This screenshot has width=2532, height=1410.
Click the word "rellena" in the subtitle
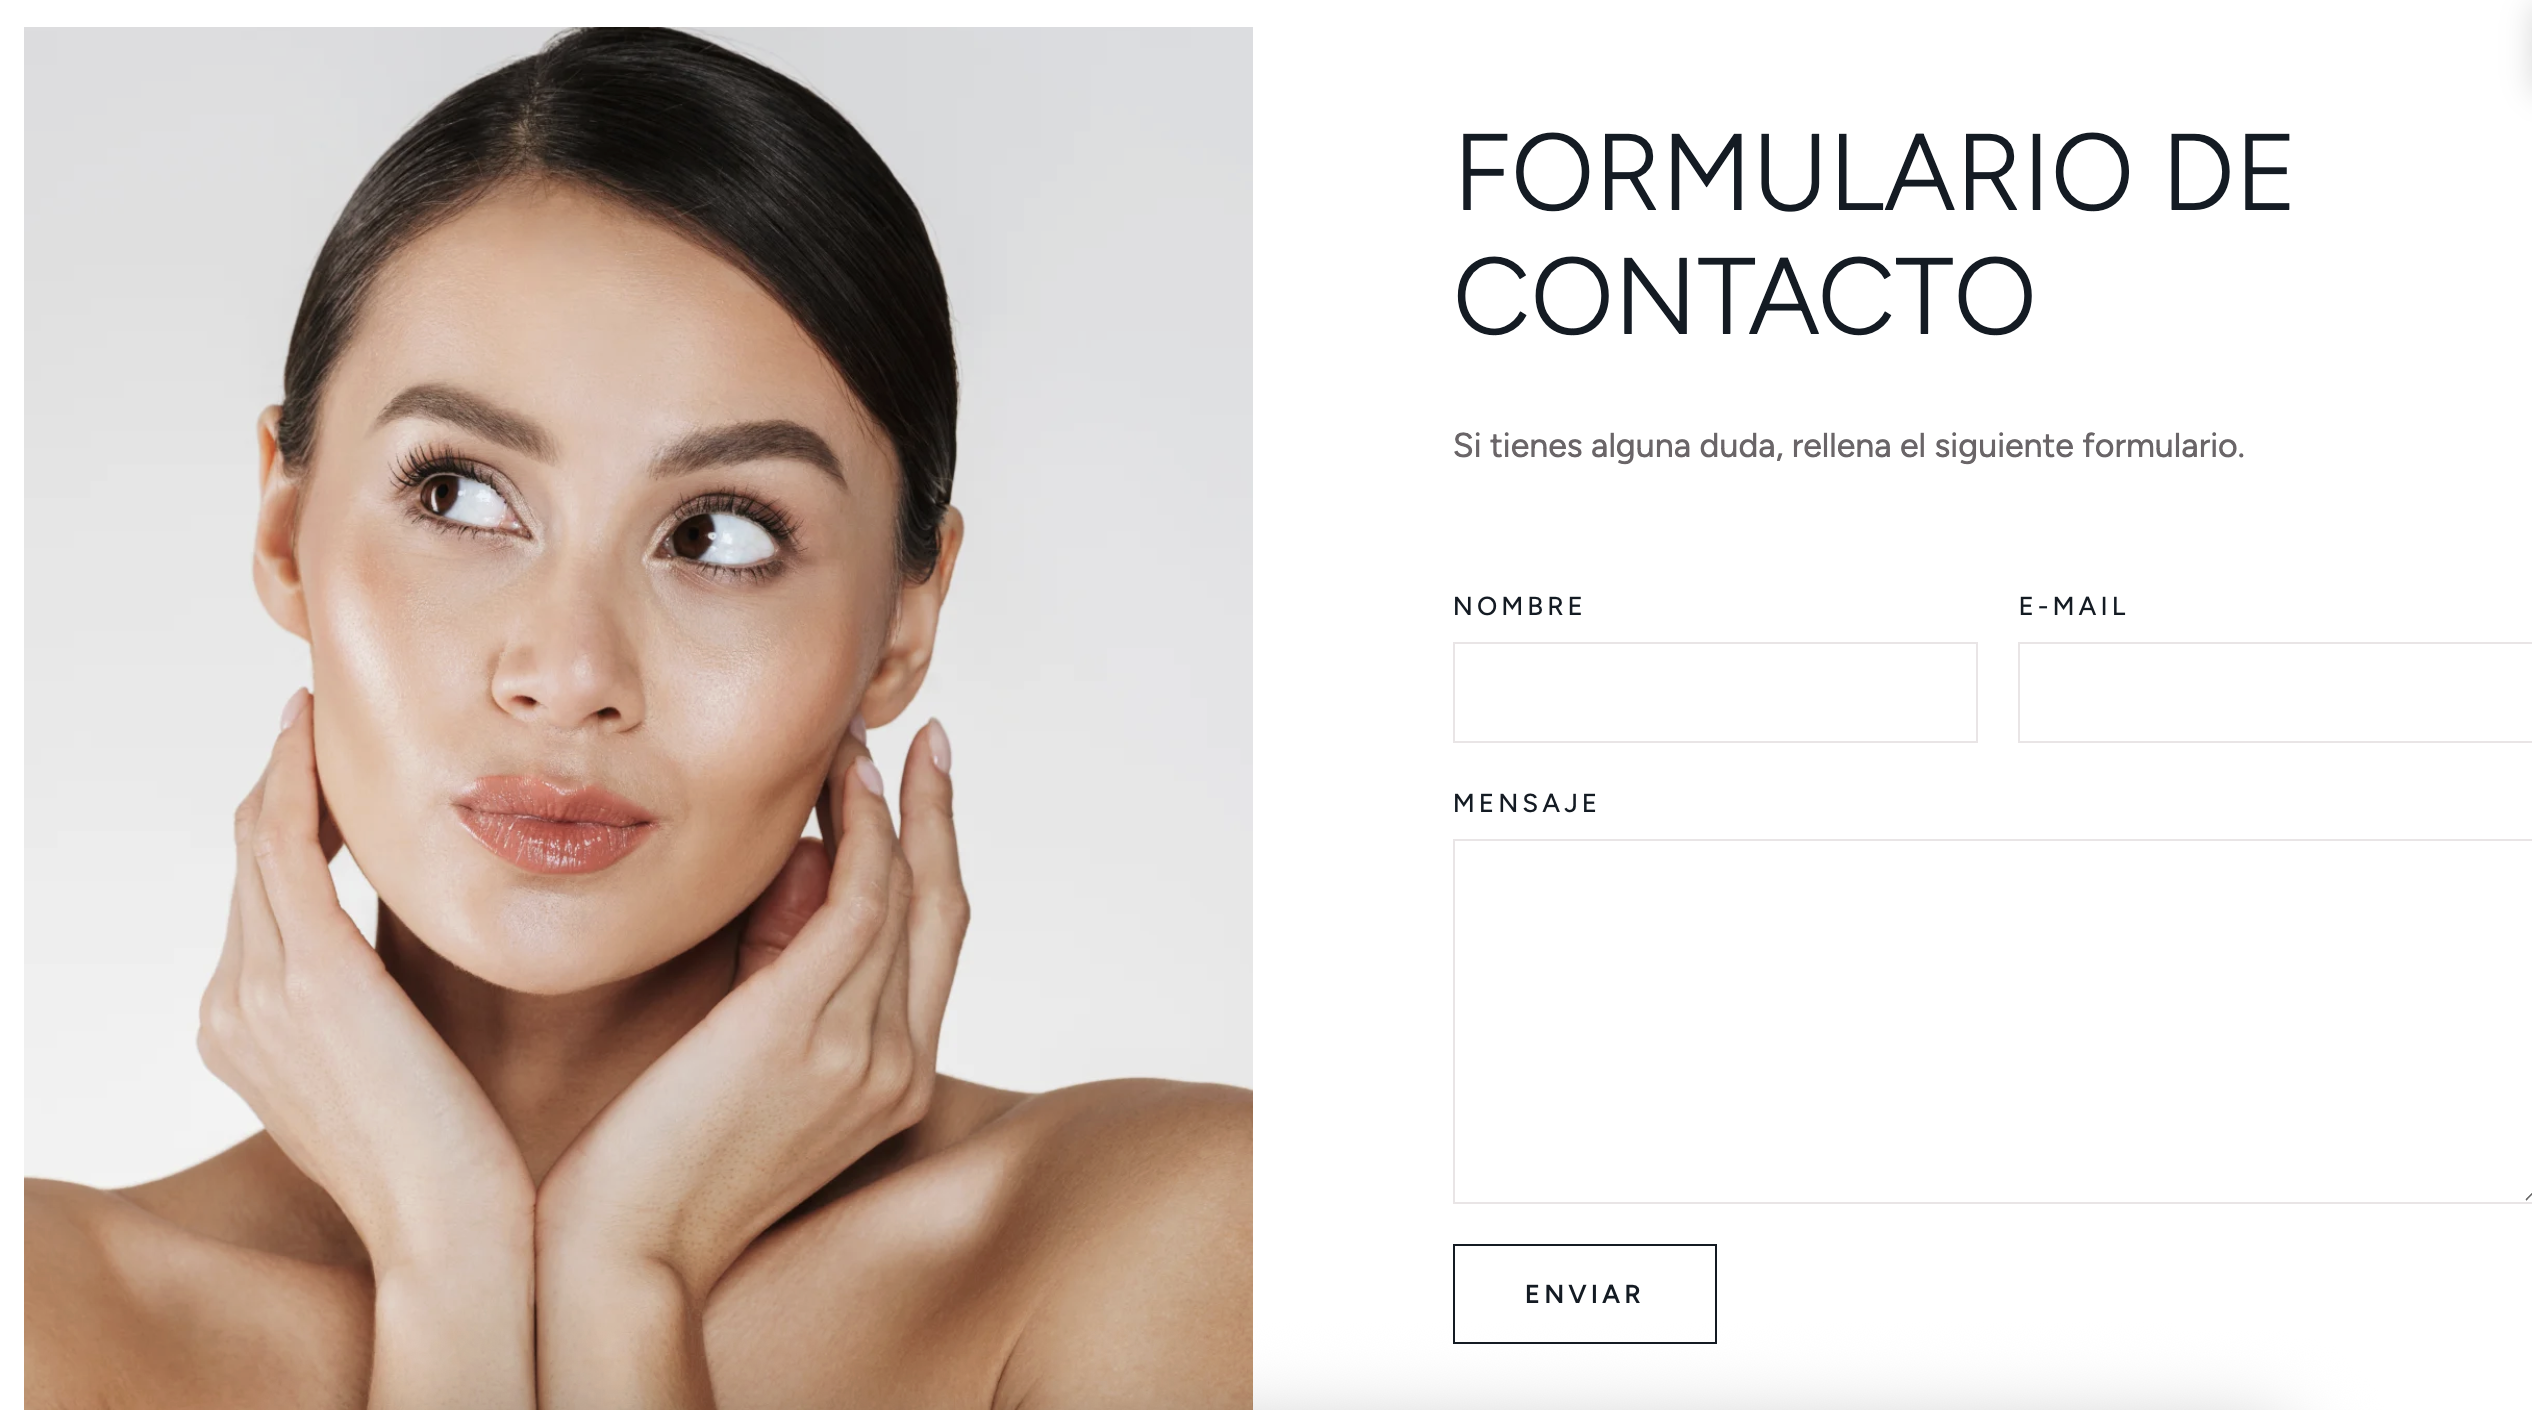(x=1841, y=446)
